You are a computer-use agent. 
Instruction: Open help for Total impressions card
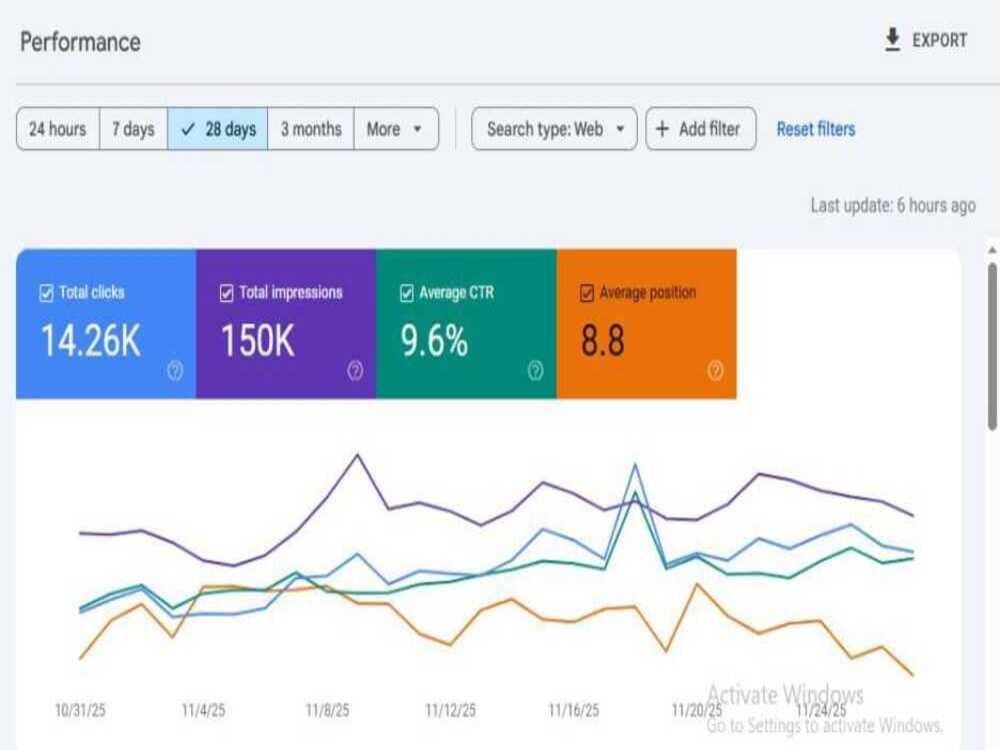click(x=355, y=370)
